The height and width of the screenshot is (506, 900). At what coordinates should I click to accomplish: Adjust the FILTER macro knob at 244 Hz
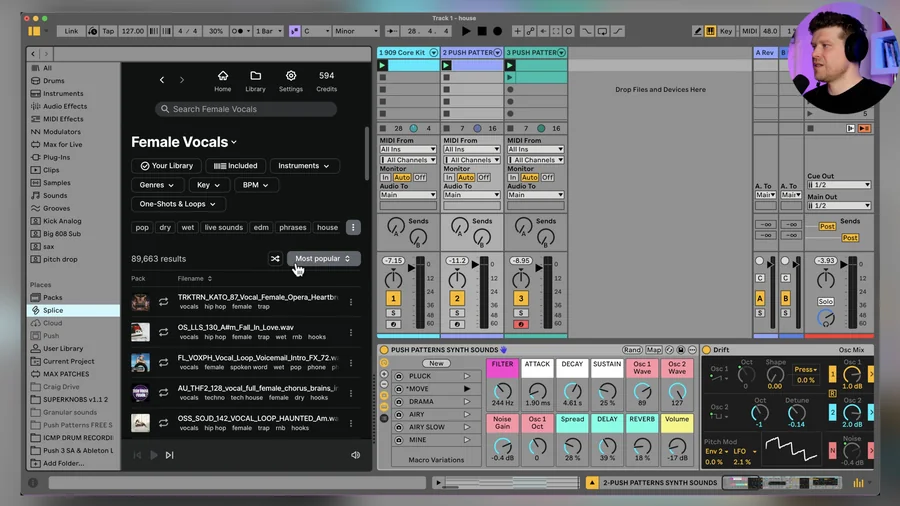[502, 391]
